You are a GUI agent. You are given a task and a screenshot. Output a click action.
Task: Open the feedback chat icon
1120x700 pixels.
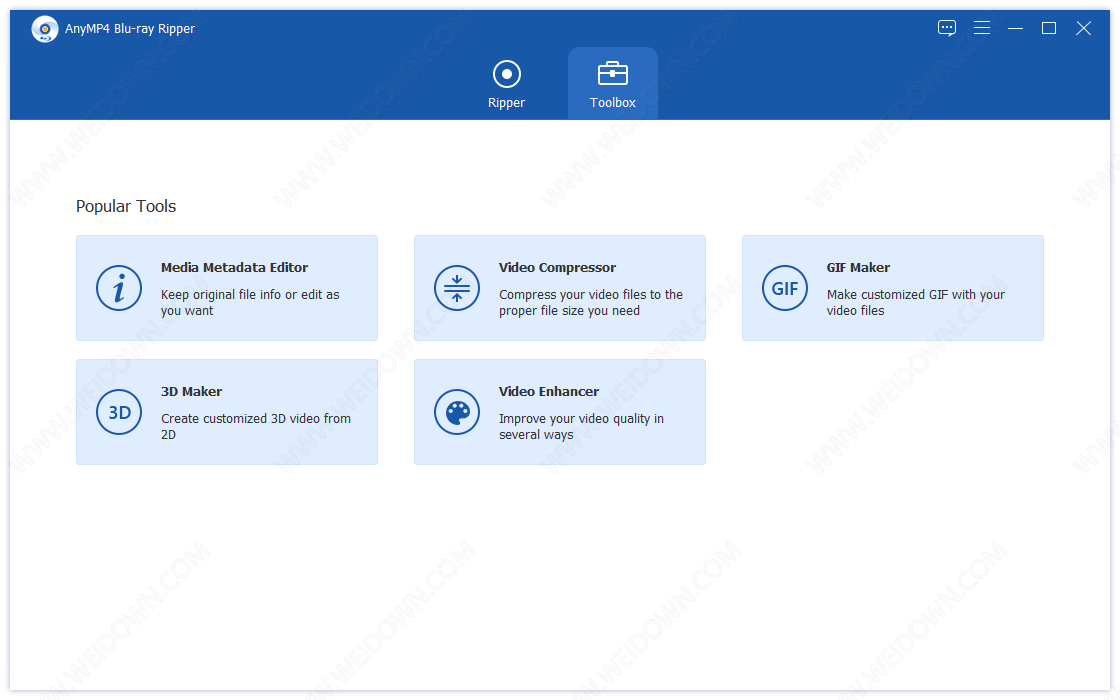(946, 28)
